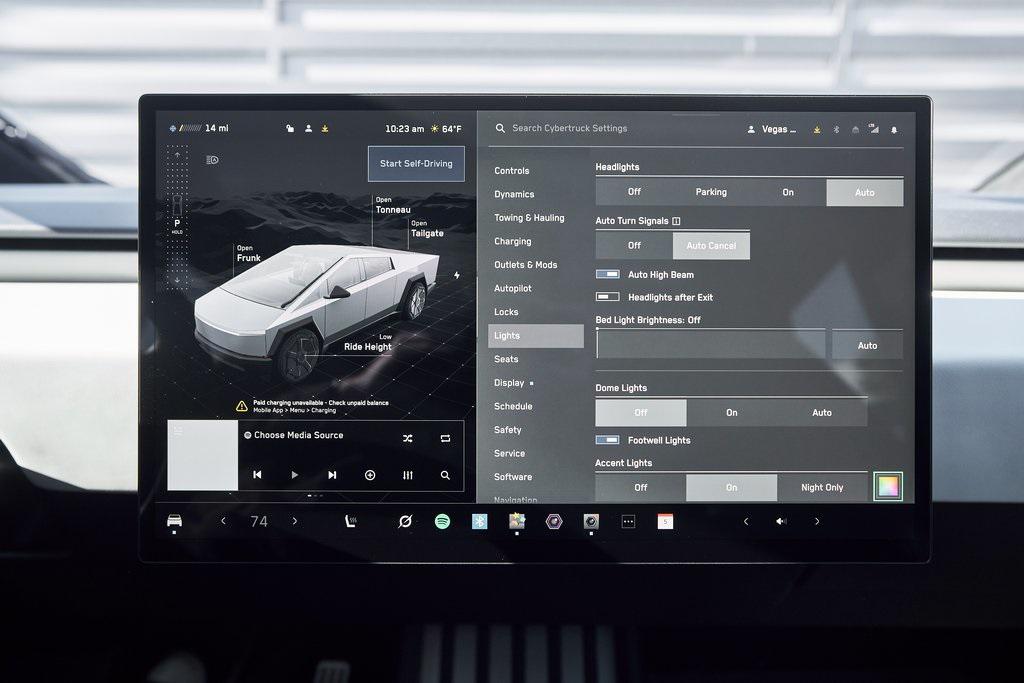The width and height of the screenshot is (1024, 683).
Task: Lower the volume with the left chevron
Action: [745, 521]
